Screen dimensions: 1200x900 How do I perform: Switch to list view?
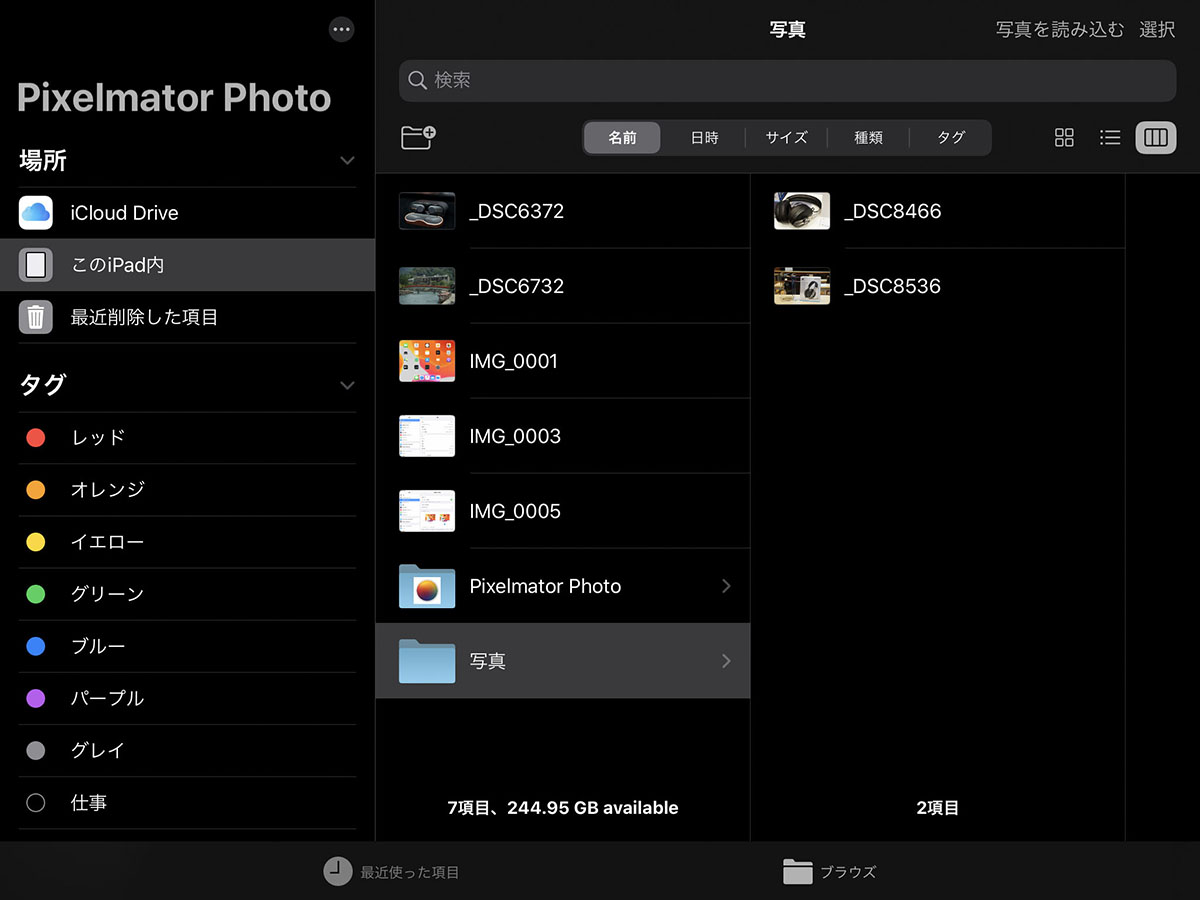tap(1110, 138)
